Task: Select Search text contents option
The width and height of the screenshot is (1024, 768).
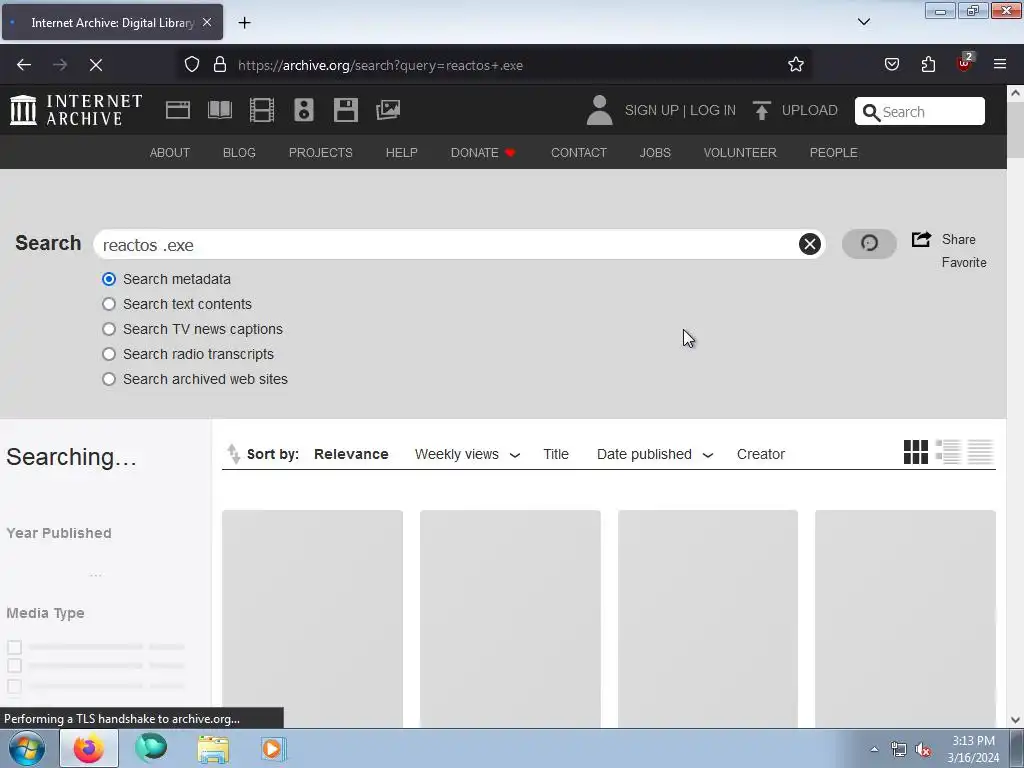Action: tap(109, 304)
